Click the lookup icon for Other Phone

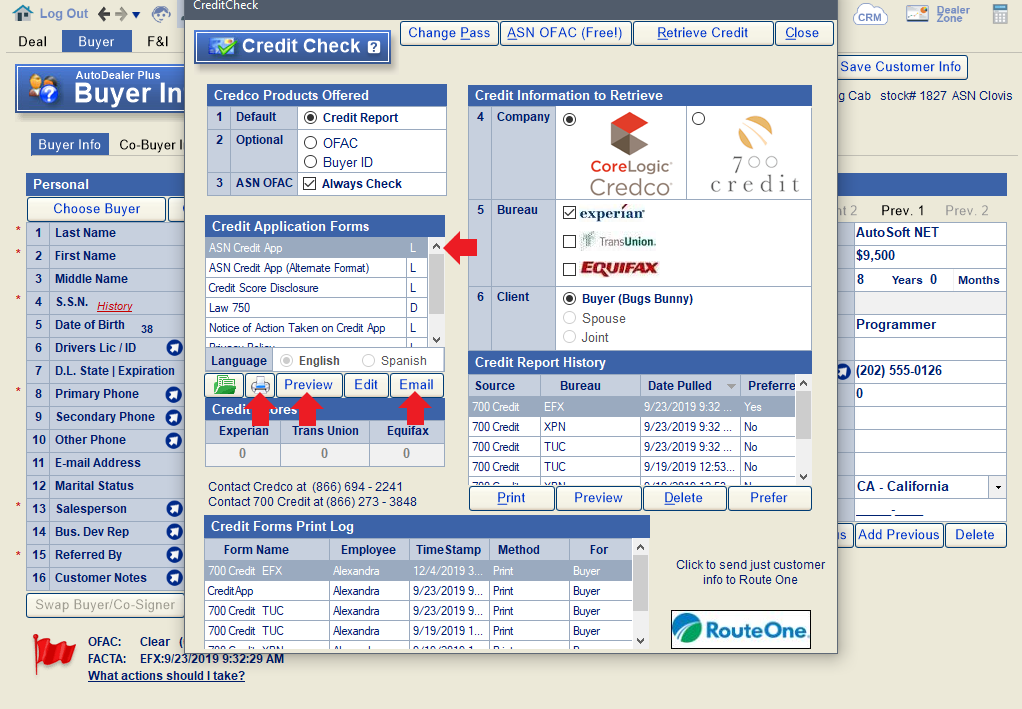point(173,440)
